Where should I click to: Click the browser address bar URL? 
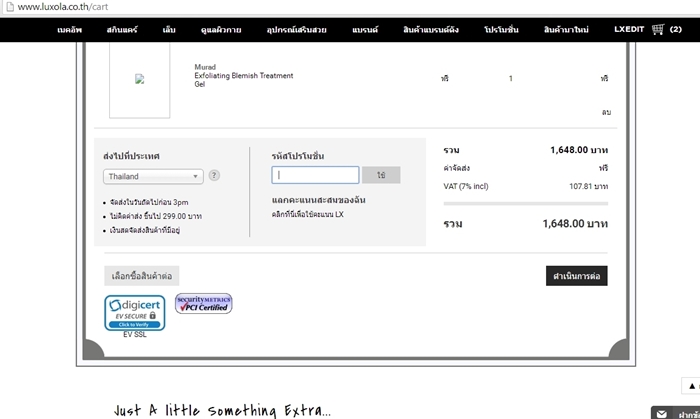[63, 7]
